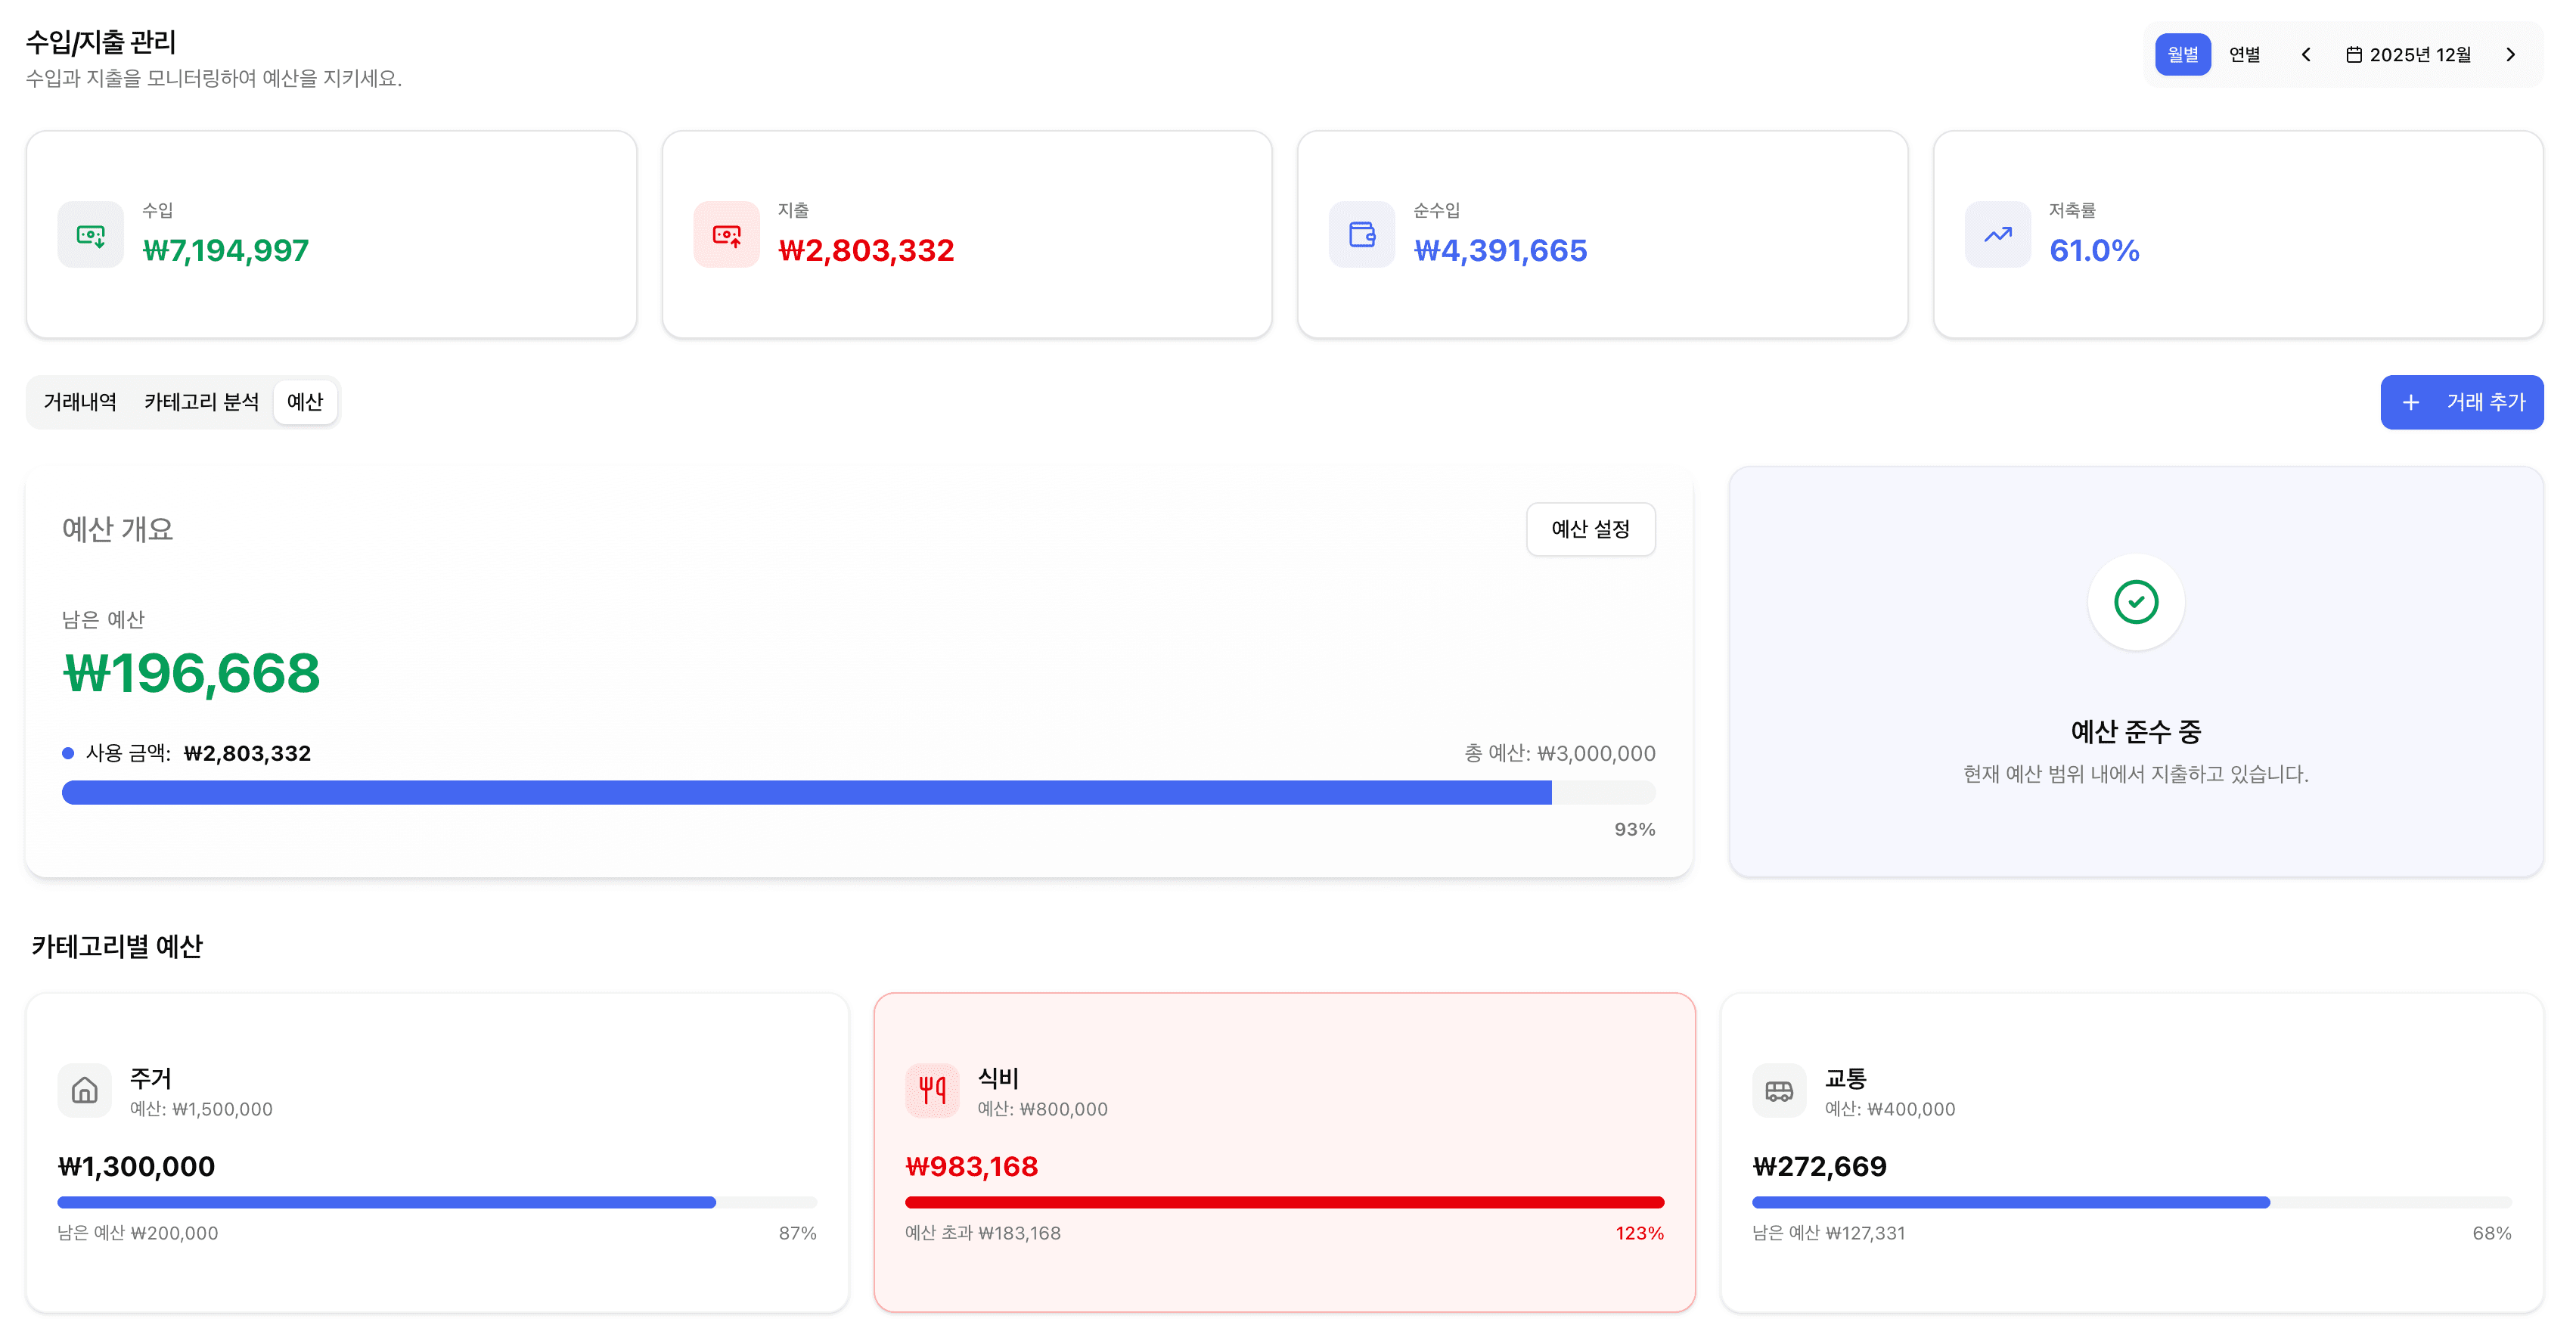This screenshot has height=1331, width=2576.
Task: Click the savings rate trend icon
Action: pyautogui.click(x=1997, y=235)
